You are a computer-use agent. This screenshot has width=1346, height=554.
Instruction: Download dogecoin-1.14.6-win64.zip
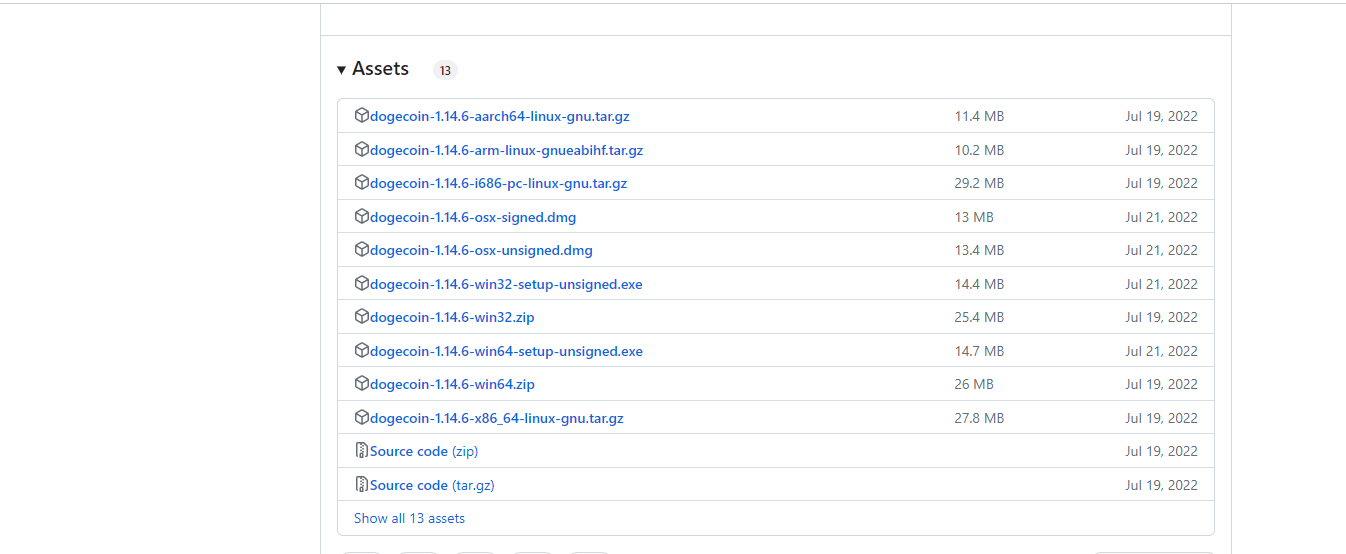coord(452,384)
